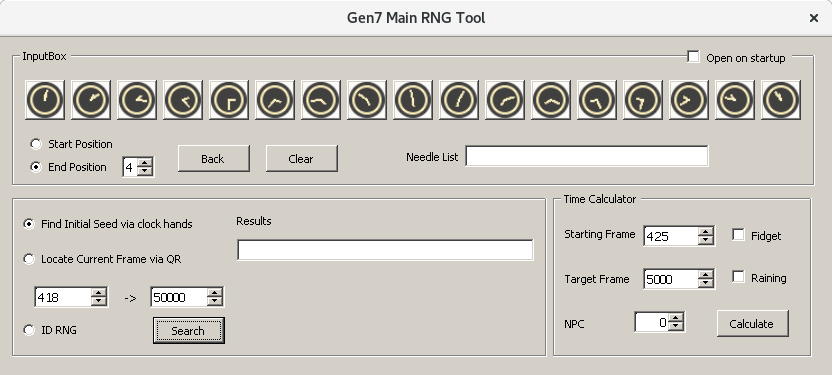This screenshot has height=375, width=832.
Task: Increase the Target Frame value with up arrow
Action: click(705, 274)
